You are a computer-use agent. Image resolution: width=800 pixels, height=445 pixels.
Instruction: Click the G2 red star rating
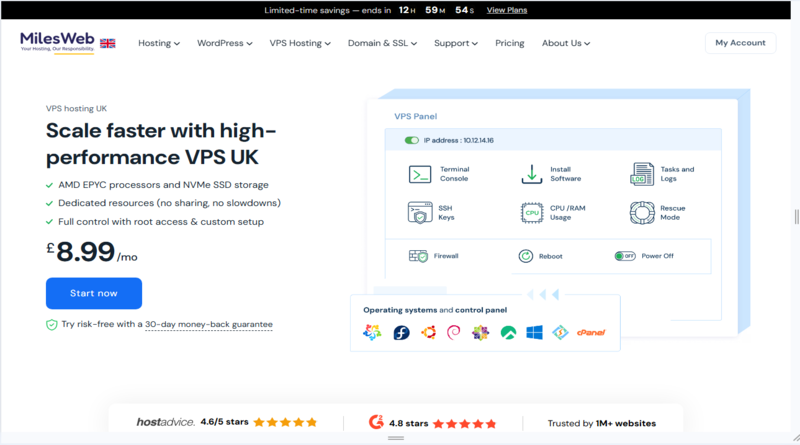pyautogui.click(x=464, y=424)
